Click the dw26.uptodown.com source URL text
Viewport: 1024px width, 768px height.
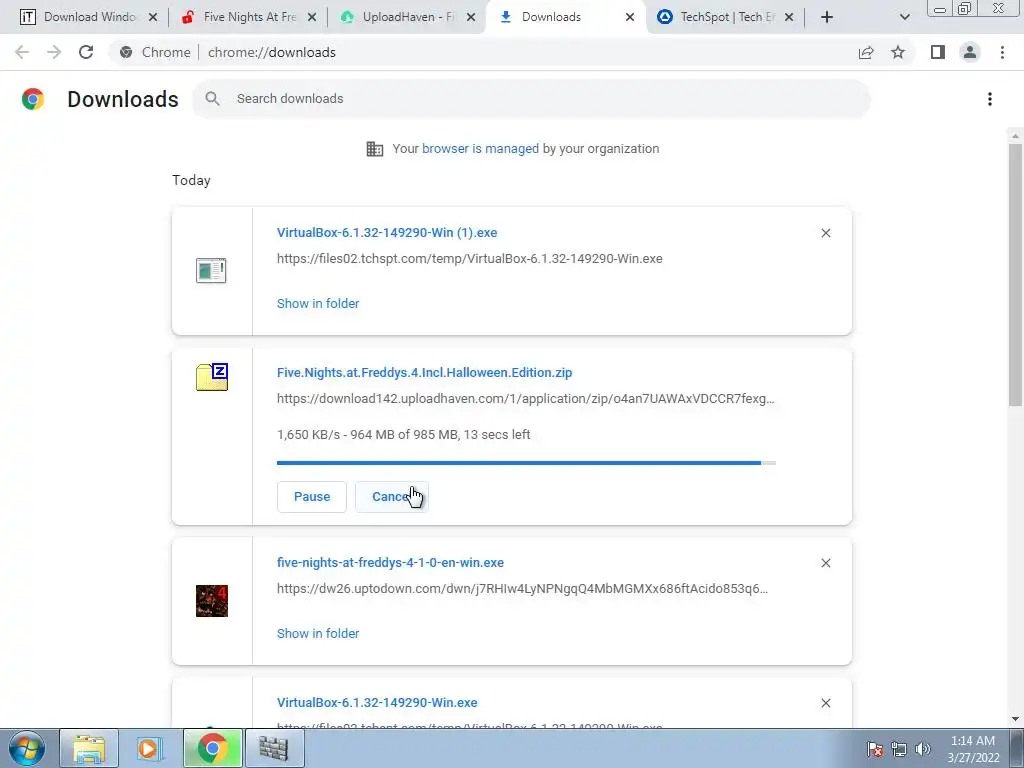tap(522, 588)
